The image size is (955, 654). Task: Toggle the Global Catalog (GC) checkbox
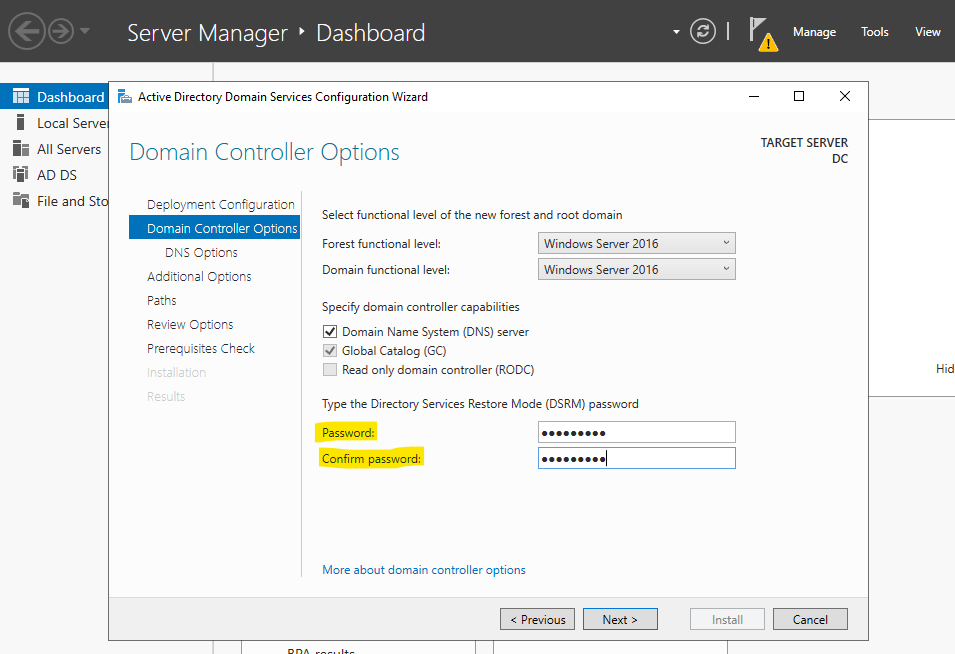(x=330, y=351)
